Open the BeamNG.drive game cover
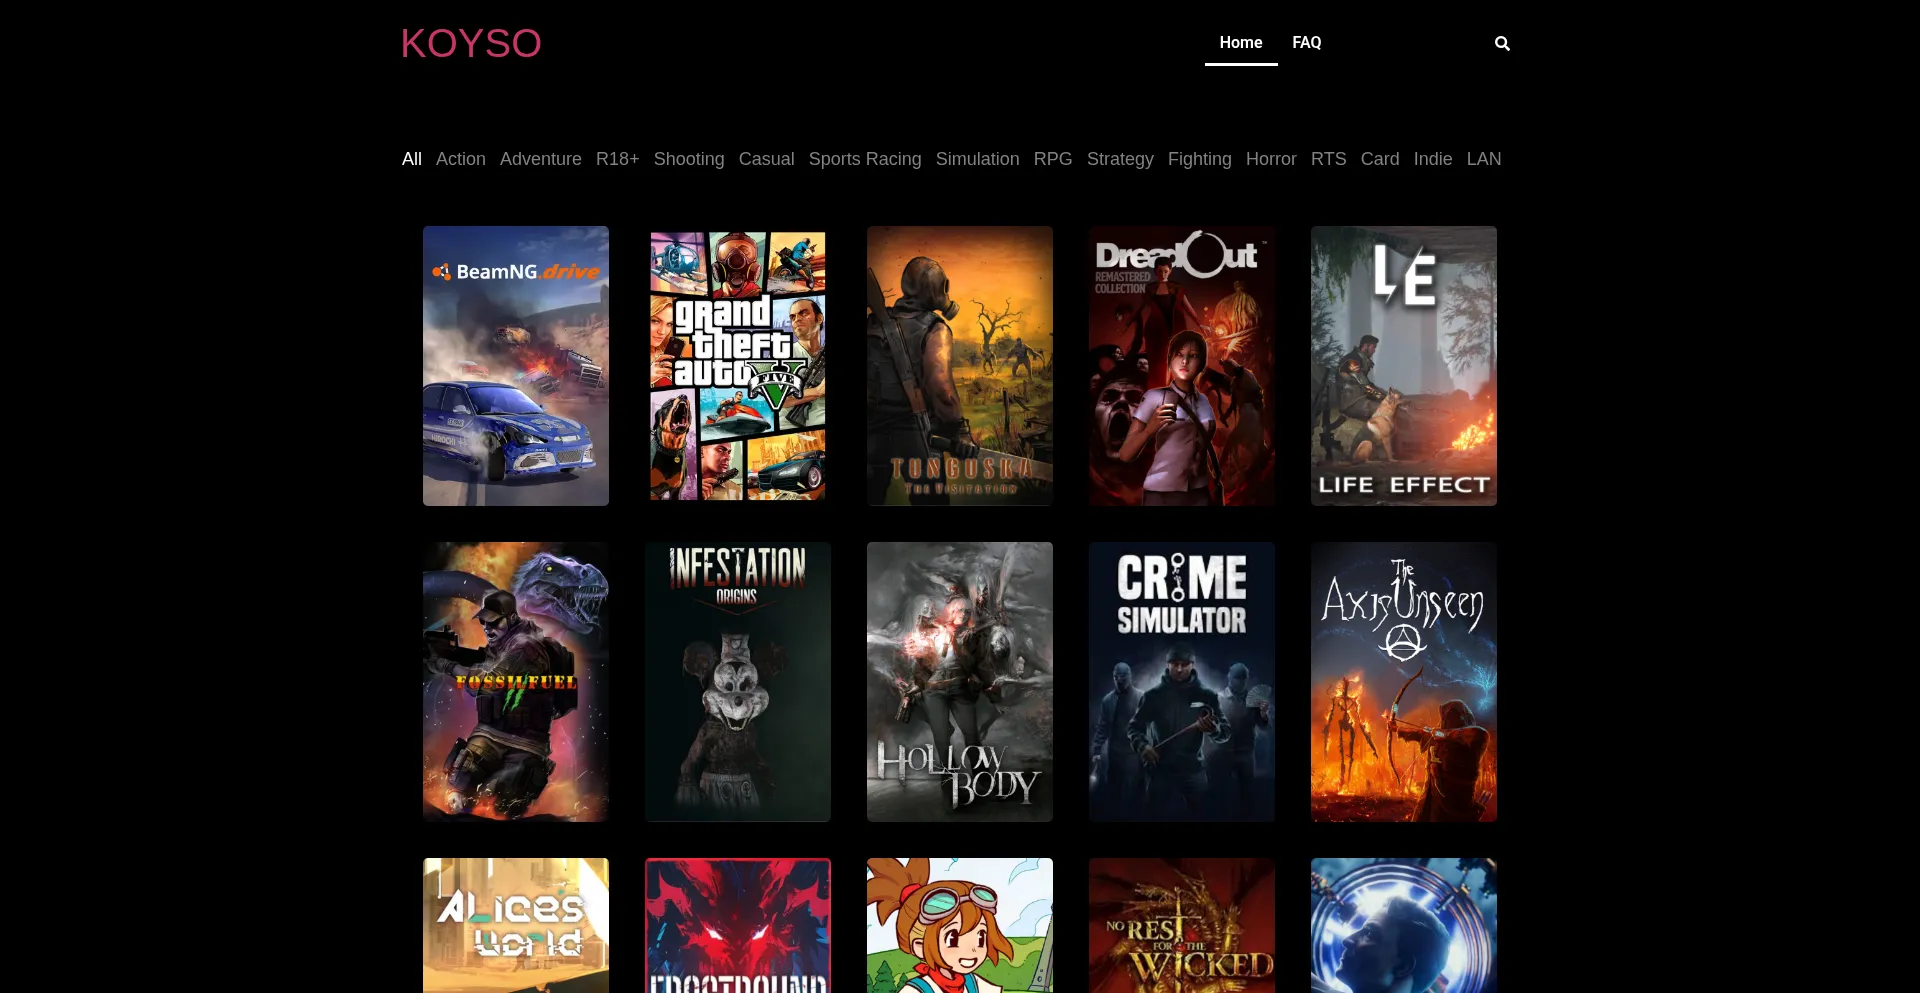Screen dimensions: 1920x993 tap(516, 366)
